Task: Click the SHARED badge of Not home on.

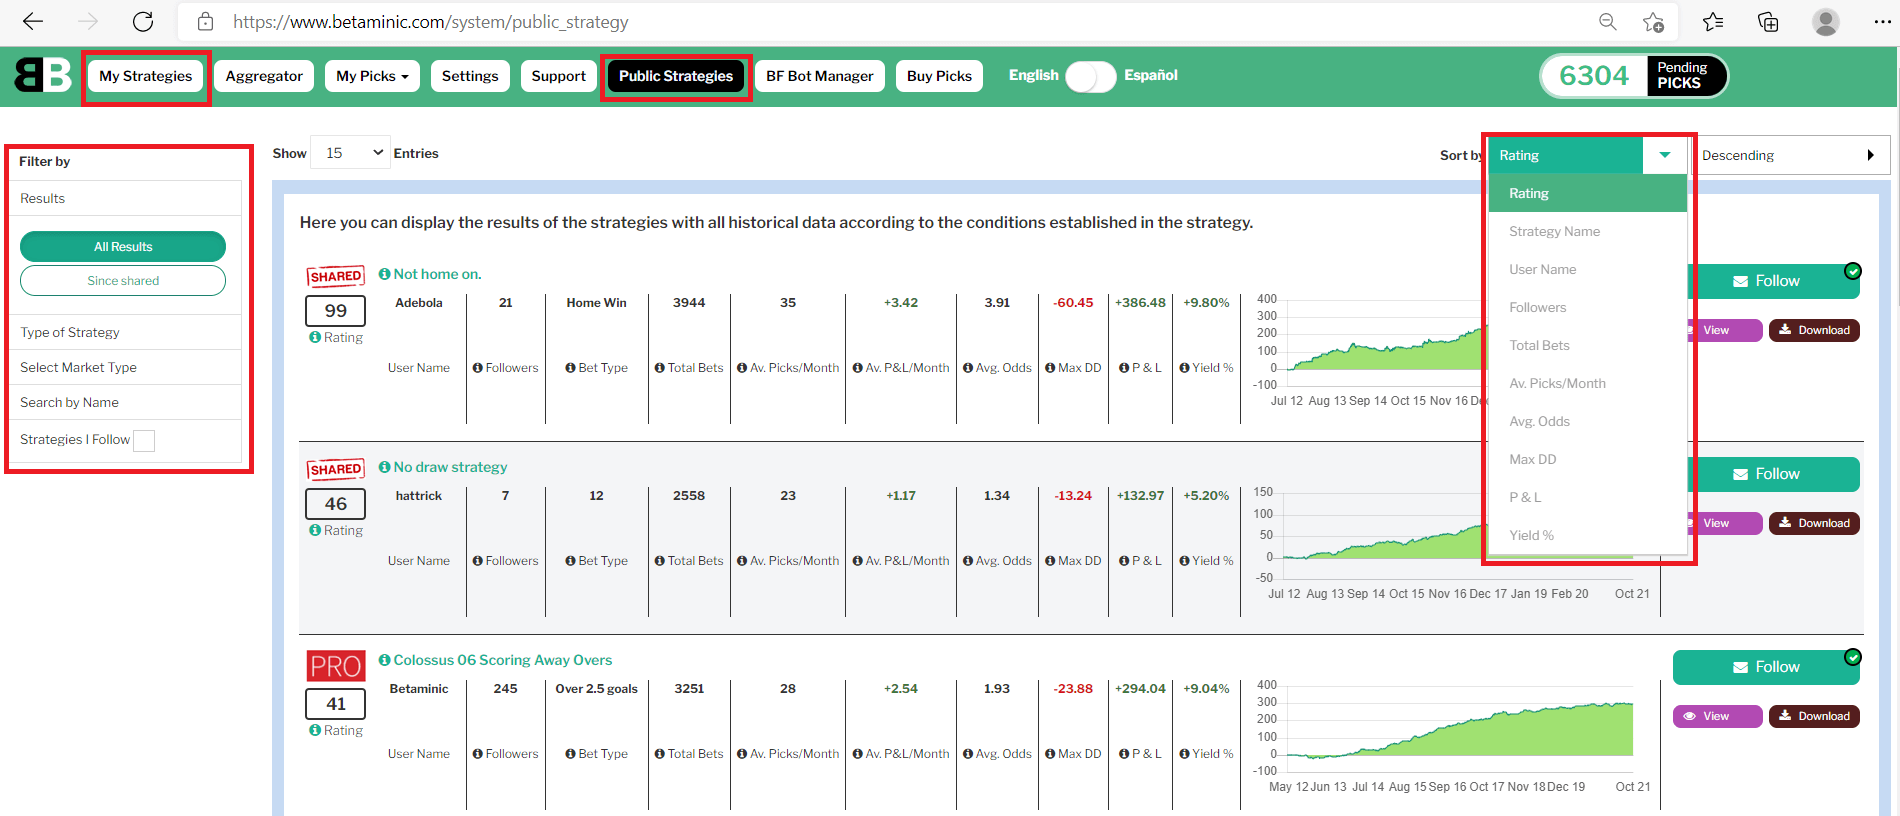Action: point(335,276)
